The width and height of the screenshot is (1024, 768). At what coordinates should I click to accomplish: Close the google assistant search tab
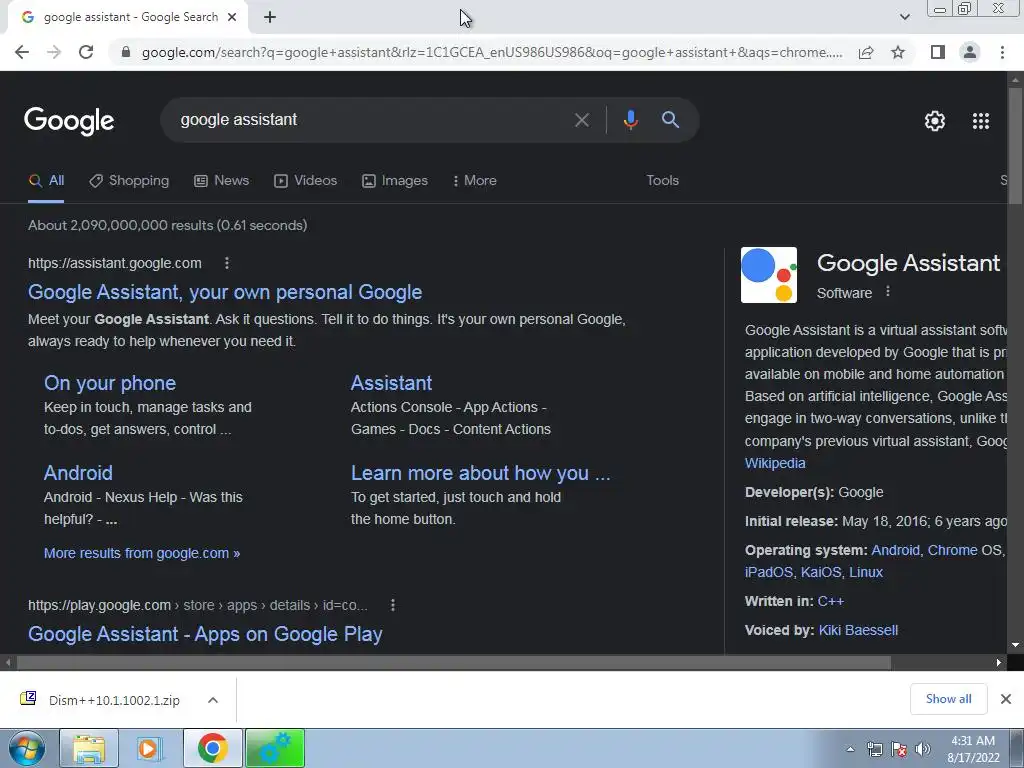coord(232,18)
